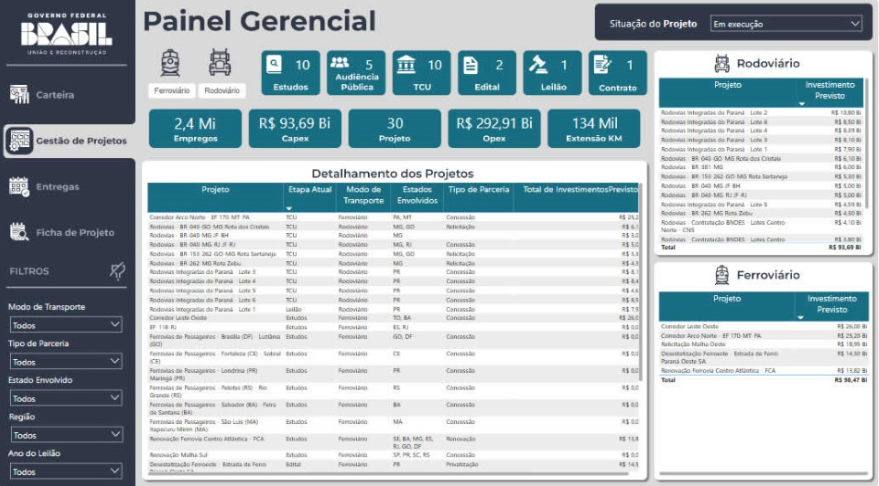Click the Edital document icon
879x486 pixels.
tap(470, 65)
